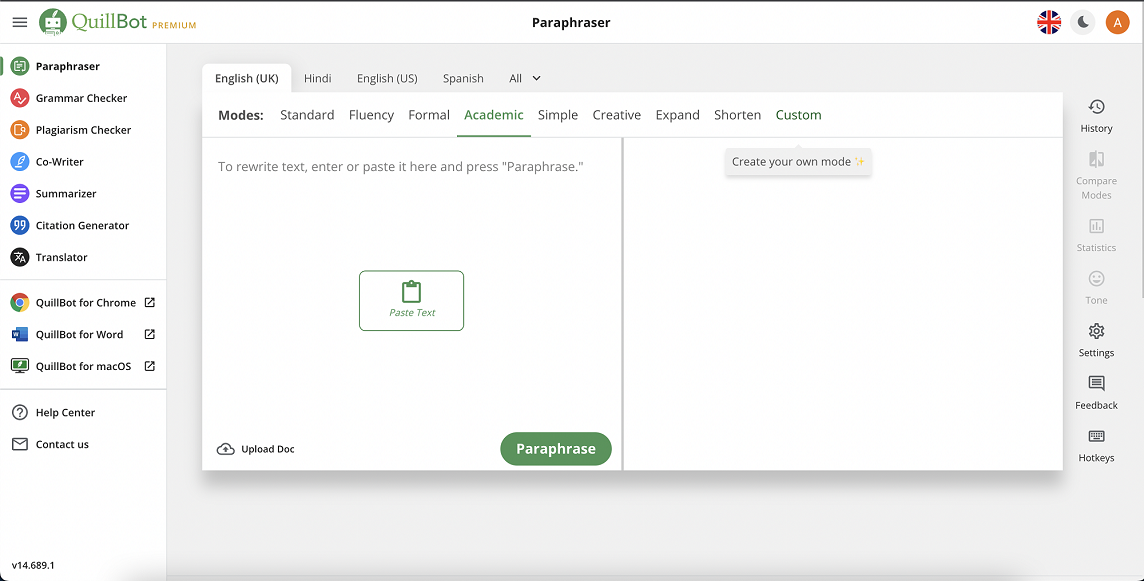Open the Summarizer tool
Viewport: 1144px width, 581px height.
click(x=66, y=194)
